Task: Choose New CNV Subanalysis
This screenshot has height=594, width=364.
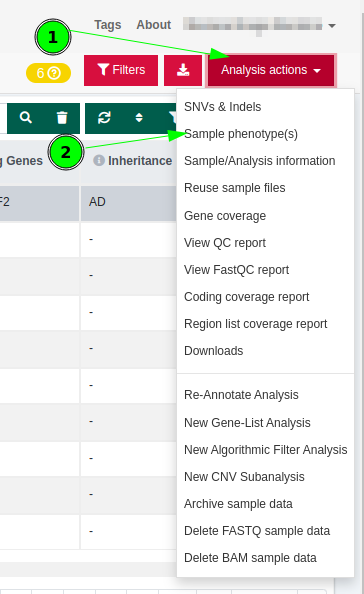Action: coord(244,477)
